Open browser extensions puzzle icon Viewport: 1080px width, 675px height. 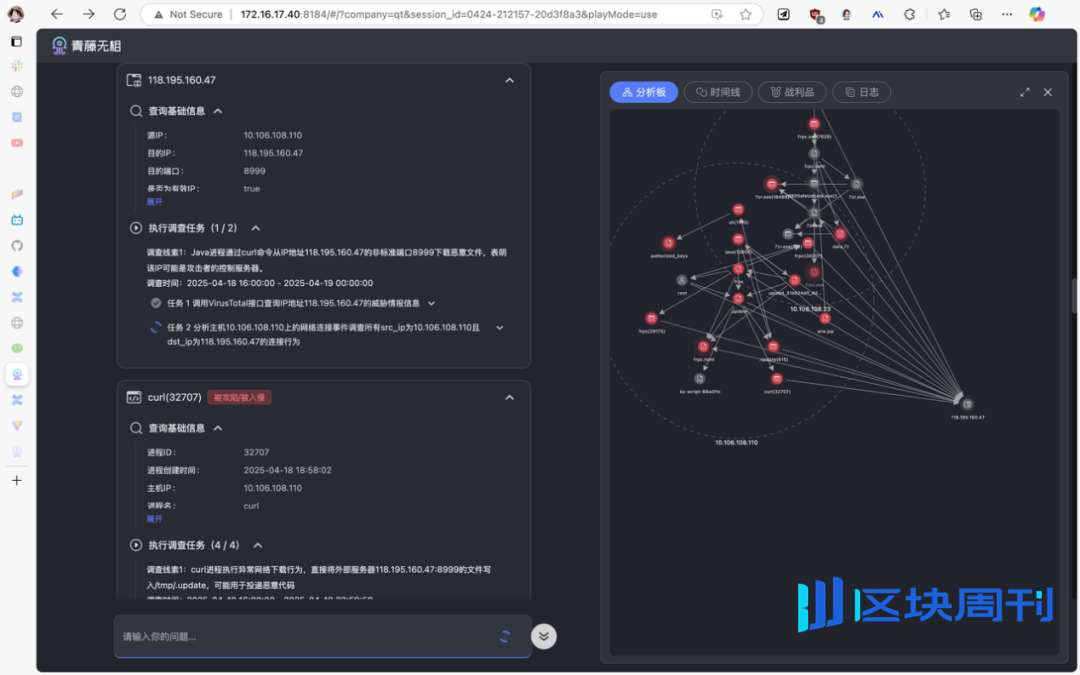(x=909, y=14)
